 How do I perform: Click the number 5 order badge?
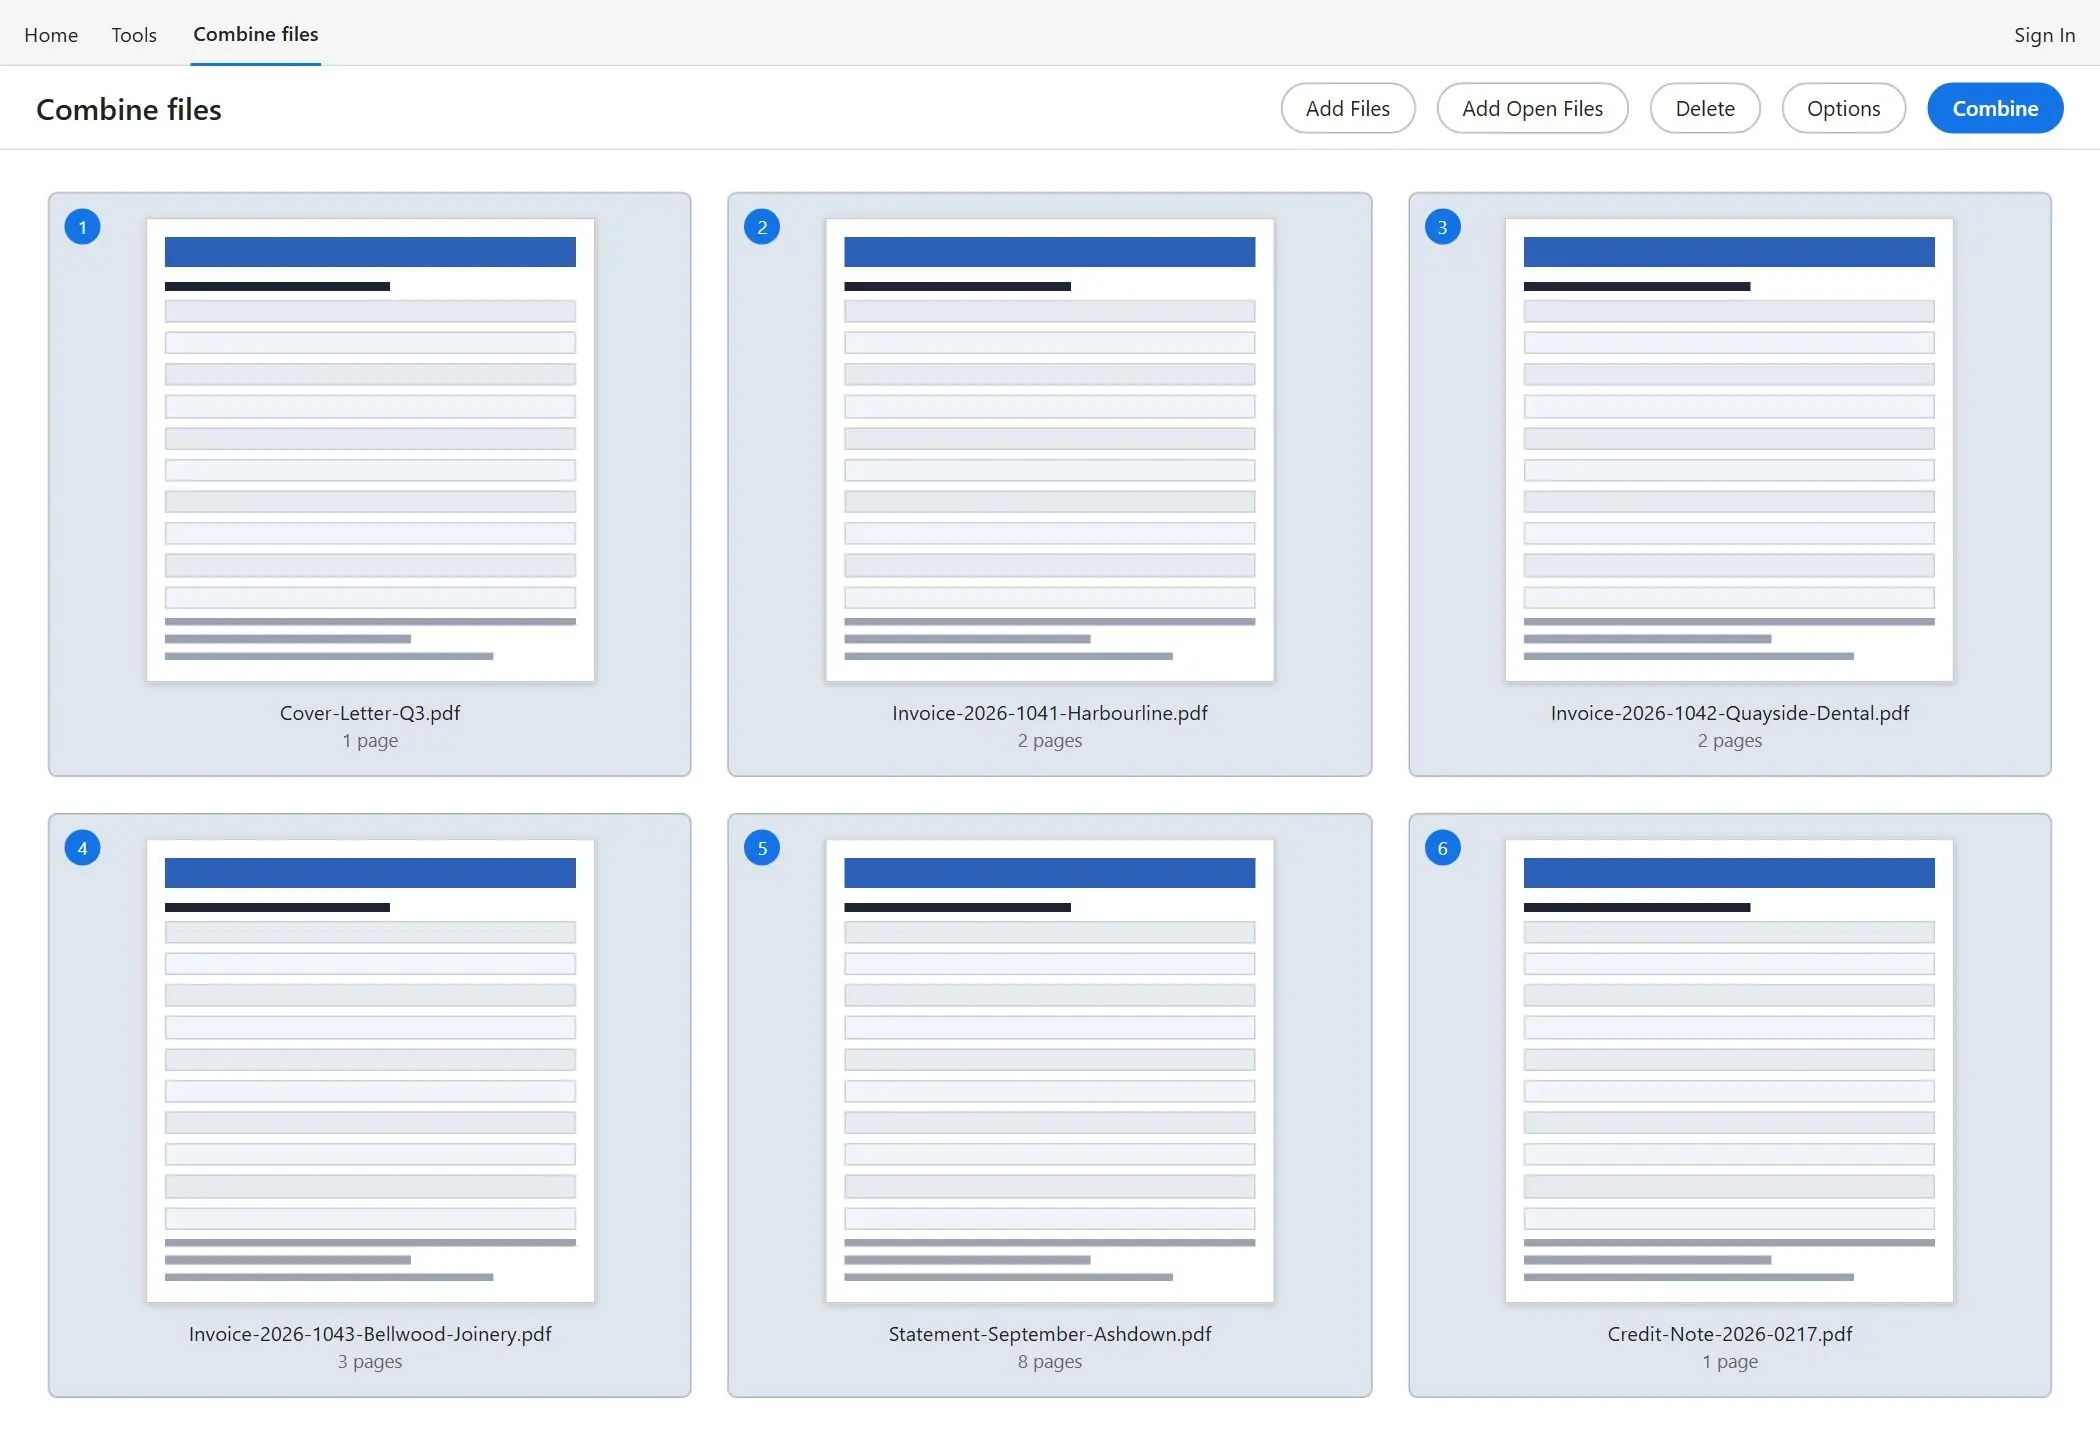coord(762,848)
